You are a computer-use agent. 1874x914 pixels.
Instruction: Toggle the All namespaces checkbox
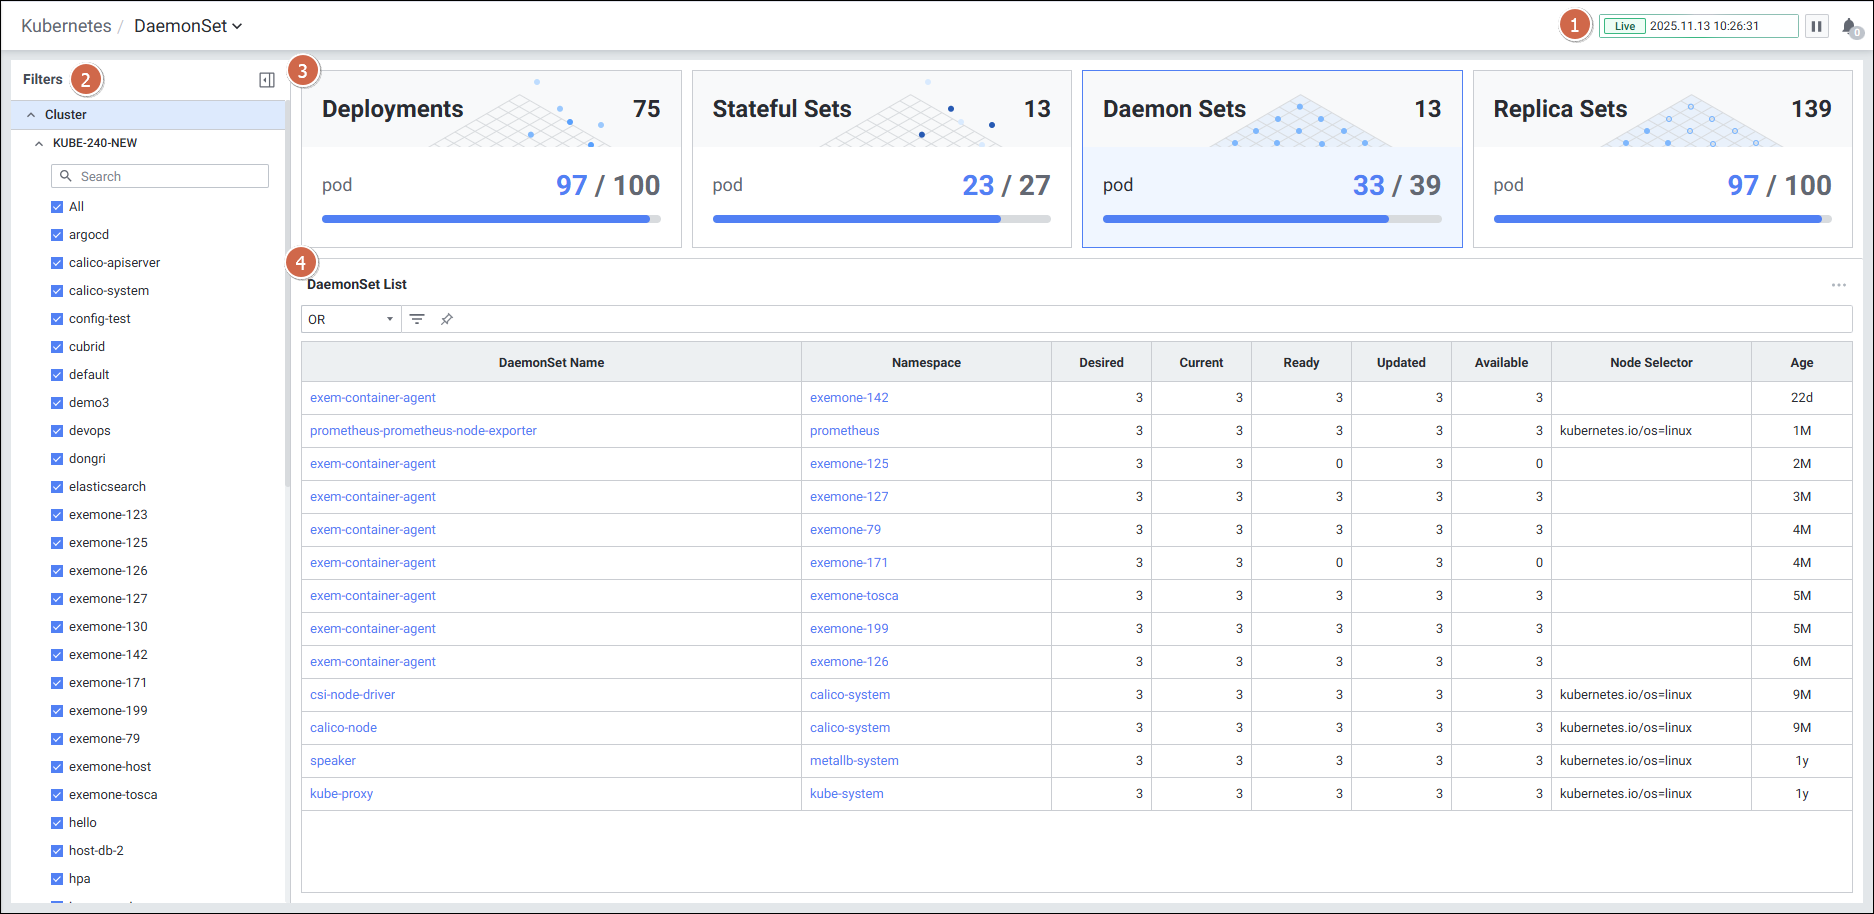(57, 207)
